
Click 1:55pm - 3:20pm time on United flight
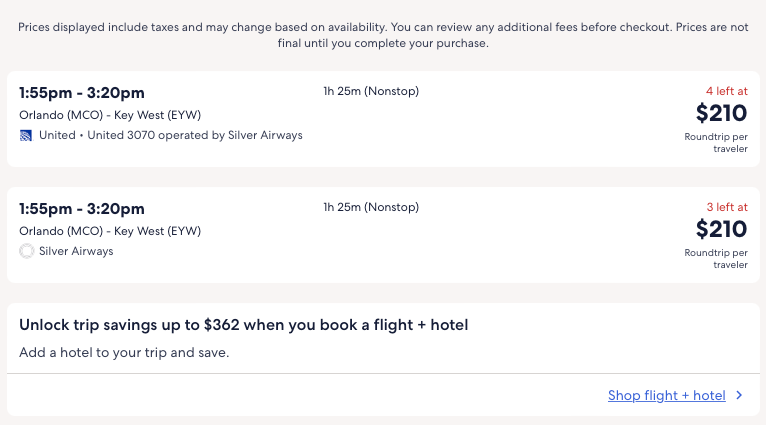pos(82,93)
